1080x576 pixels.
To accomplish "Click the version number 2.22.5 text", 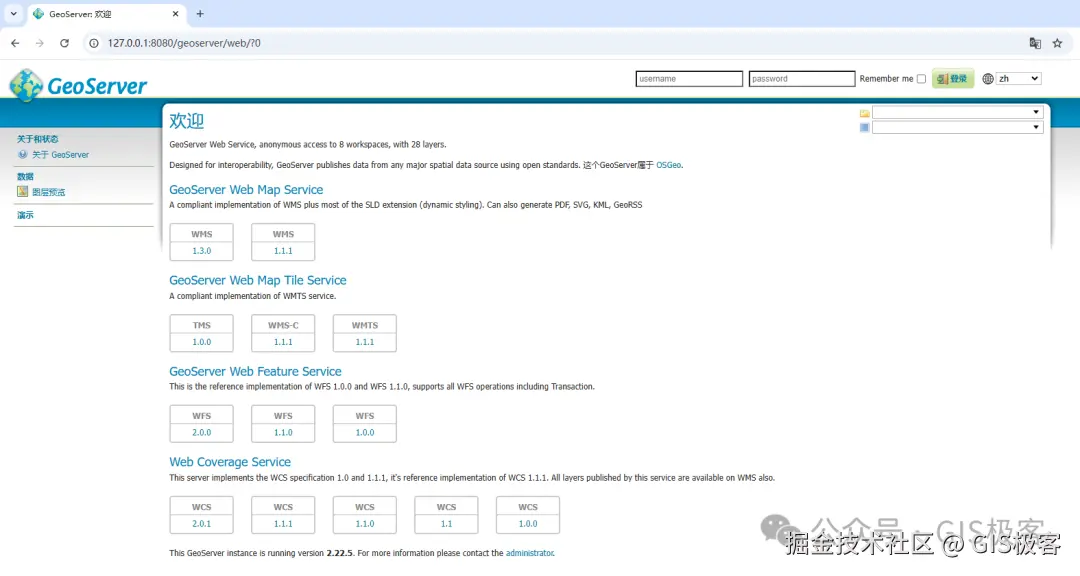I will click(x=340, y=553).
